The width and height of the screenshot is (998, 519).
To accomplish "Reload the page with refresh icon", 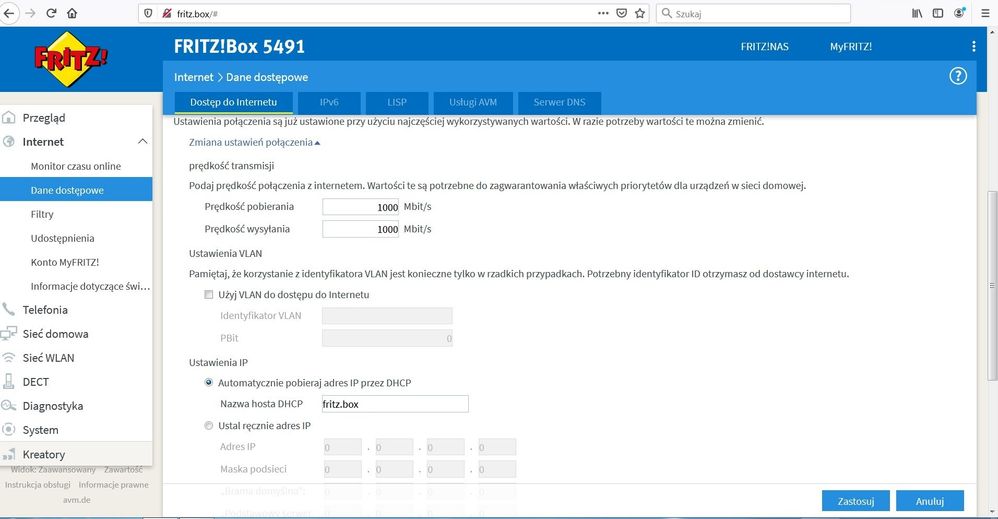I will click(51, 14).
